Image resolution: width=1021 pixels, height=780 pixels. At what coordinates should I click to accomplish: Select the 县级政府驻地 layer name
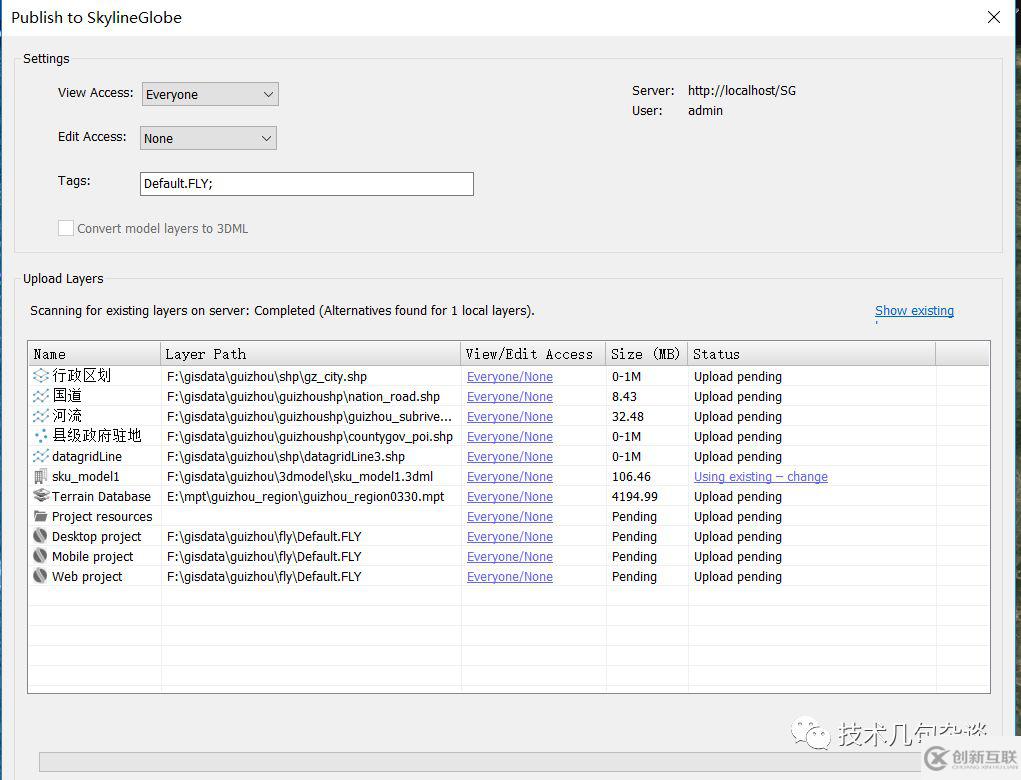click(x=96, y=436)
